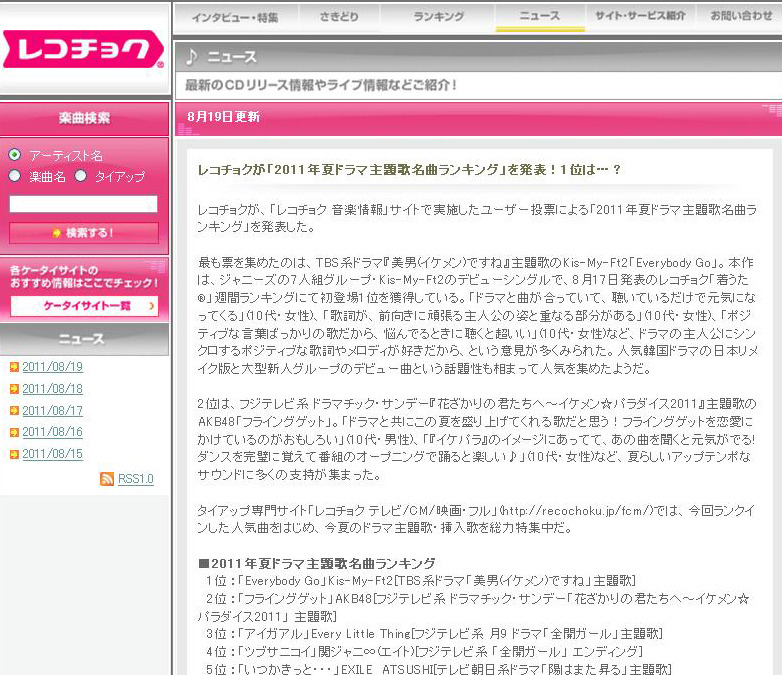The image size is (782, 675).
Task: Click the ケータイサイト一覧 button
Action: (x=84, y=306)
